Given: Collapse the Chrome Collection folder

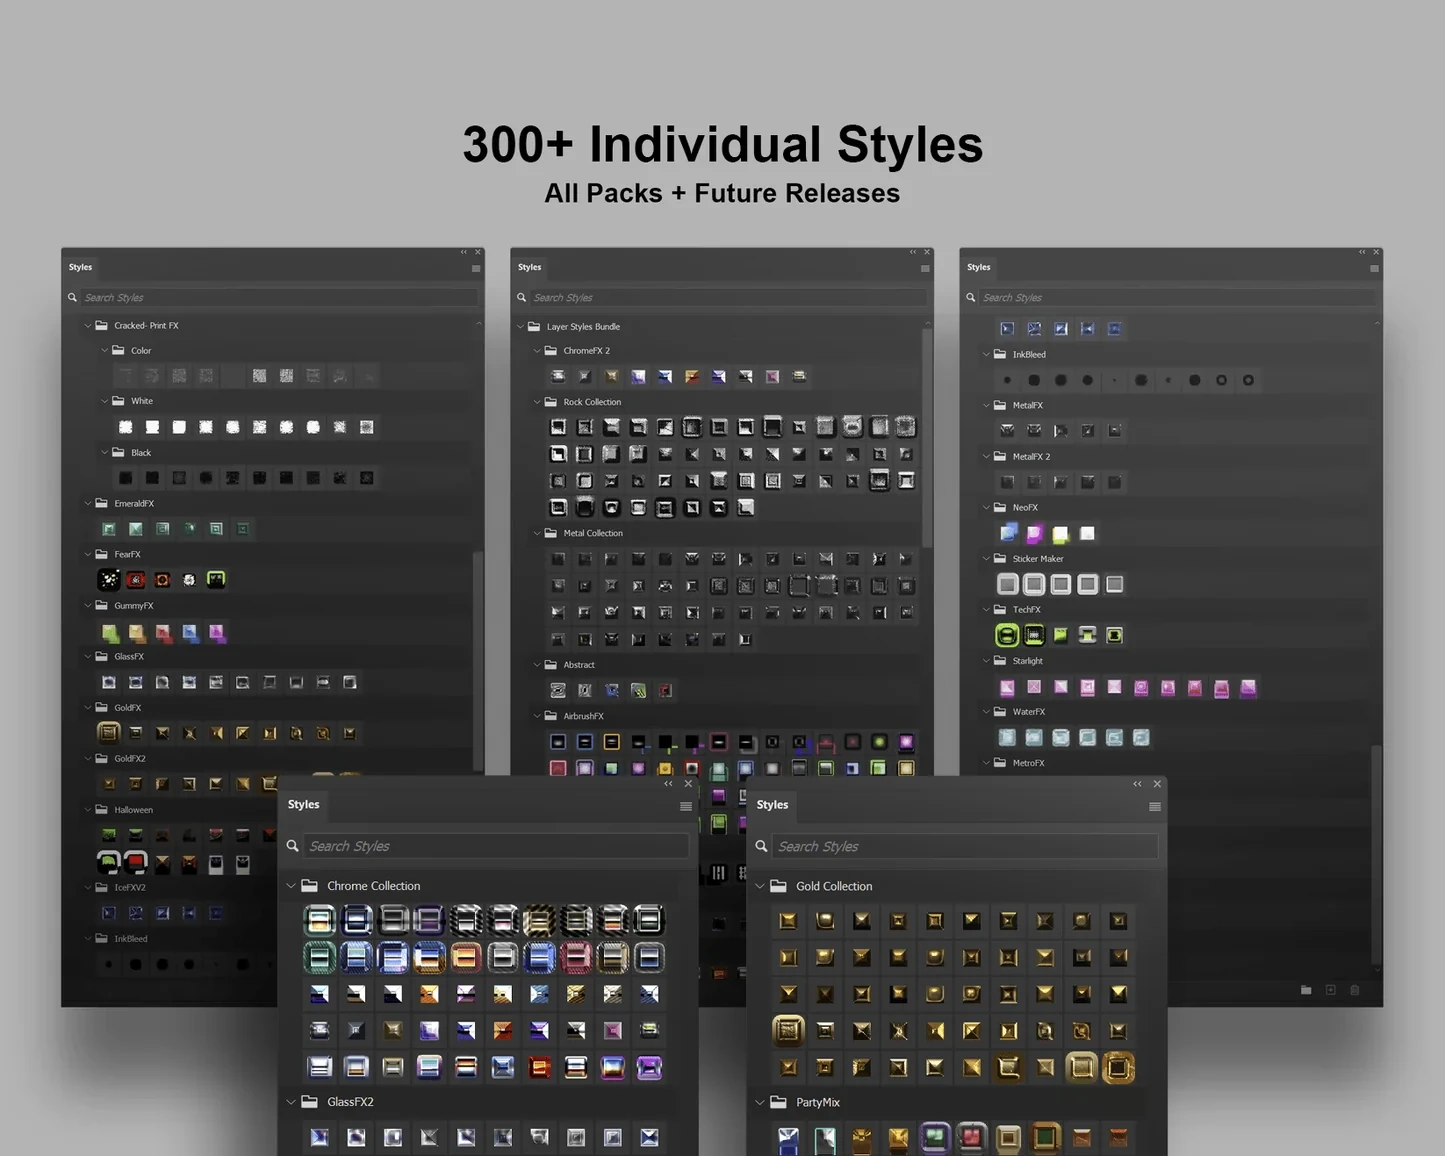Looking at the screenshot, I should [x=291, y=886].
